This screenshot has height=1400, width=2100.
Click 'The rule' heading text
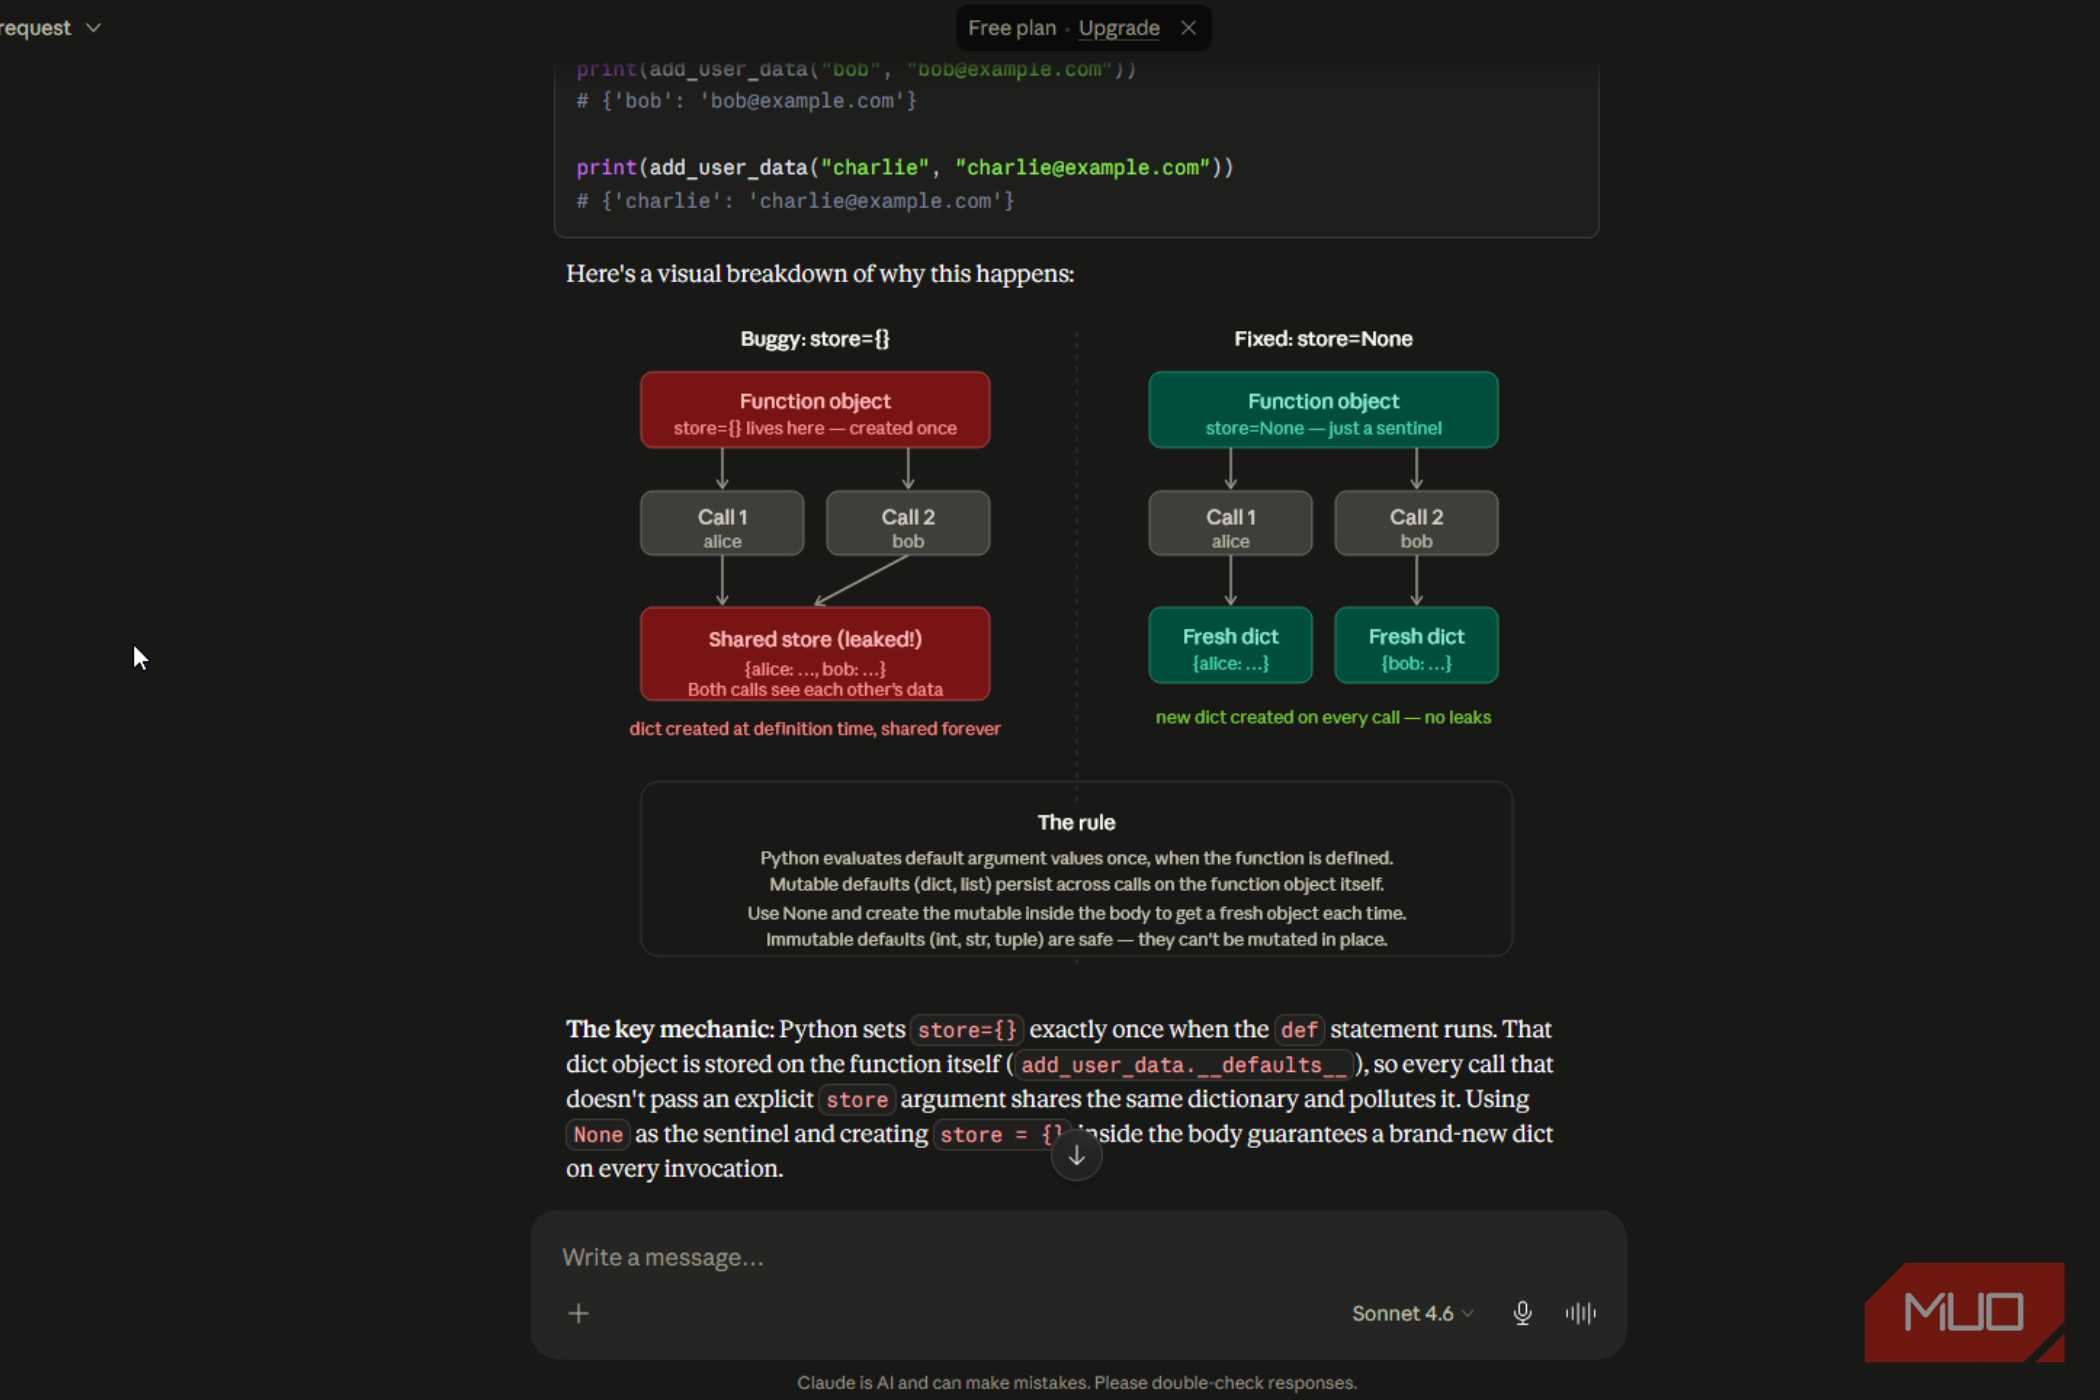coord(1076,823)
